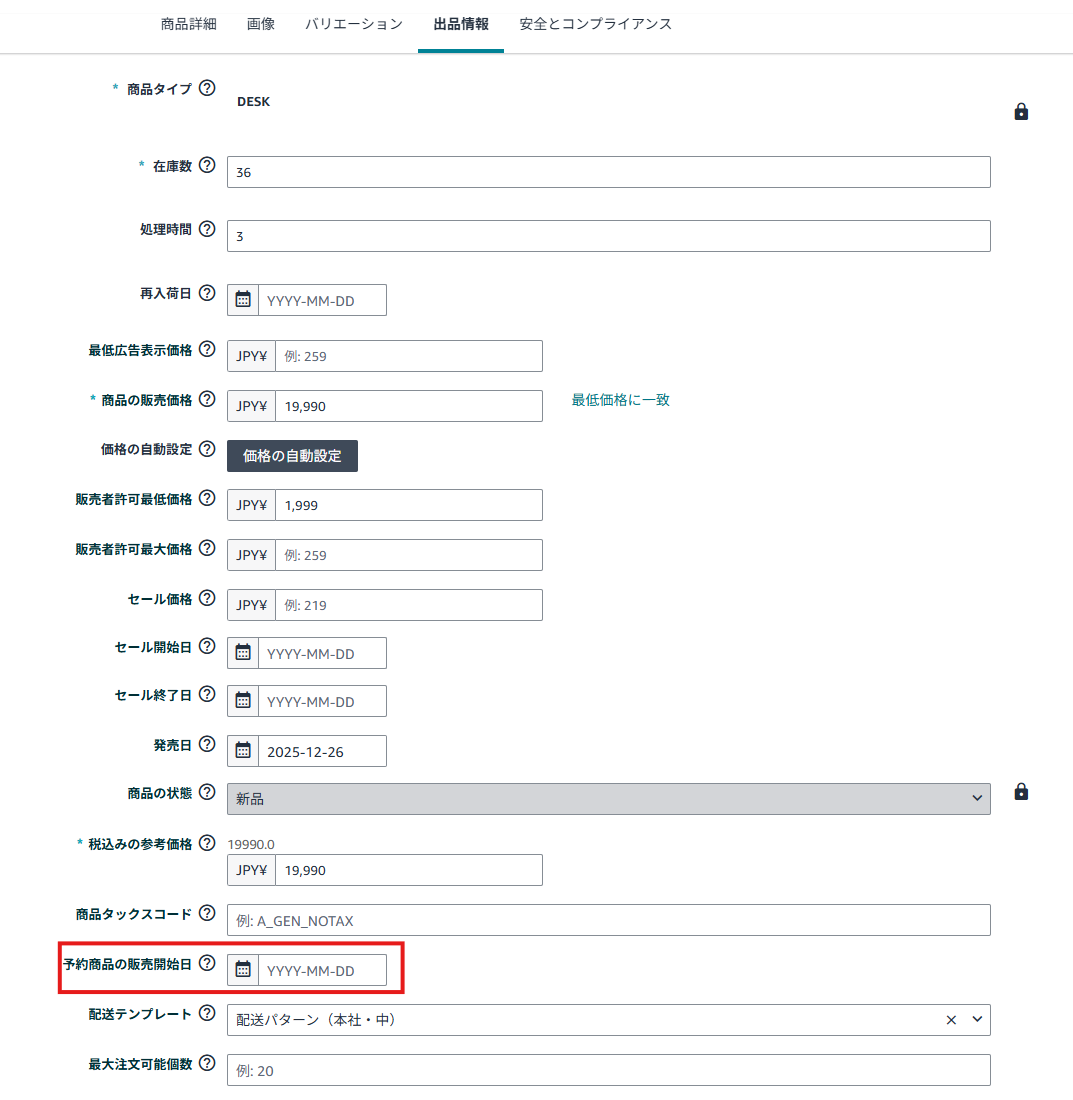Screen dimensions: 1073x1100
Task: Open calendar icon next to セール終了日
Action: pos(243,701)
